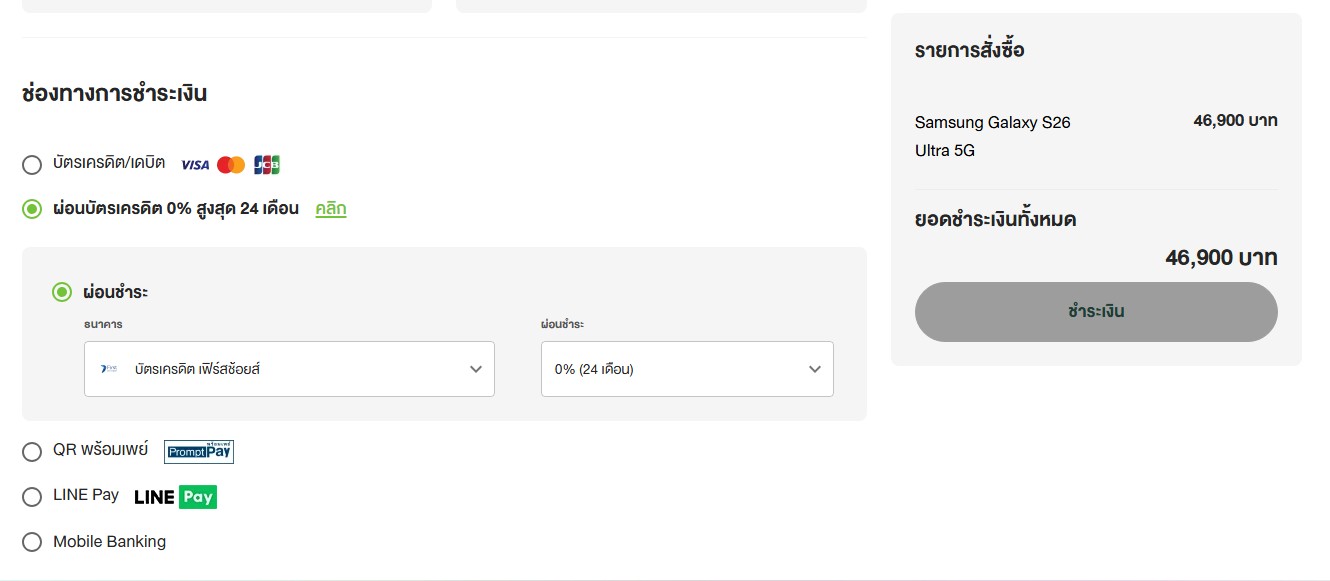Choose the nested ผ่อนชำระ radio button
Viewport: 1330px width, 581px height.
pyautogui.click(x=62, y=292)
